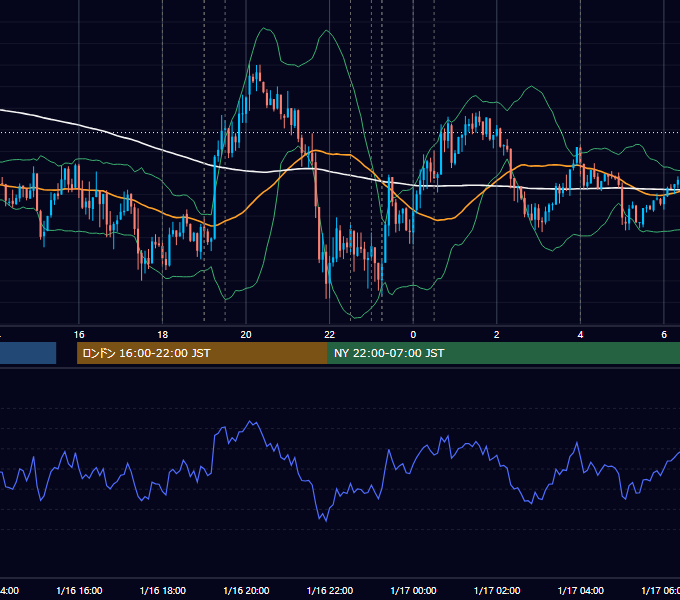Image resolution: width=680 pixels, height=600 pixels.
Task: Click the 1/17 04:00 date label
Action: coord(581,590)
